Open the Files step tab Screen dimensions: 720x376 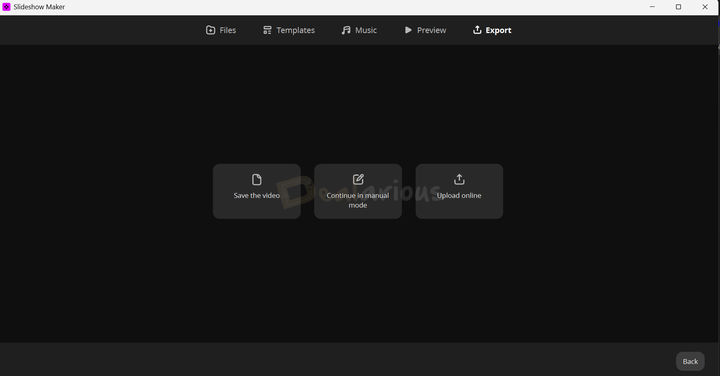coord(220,30)
